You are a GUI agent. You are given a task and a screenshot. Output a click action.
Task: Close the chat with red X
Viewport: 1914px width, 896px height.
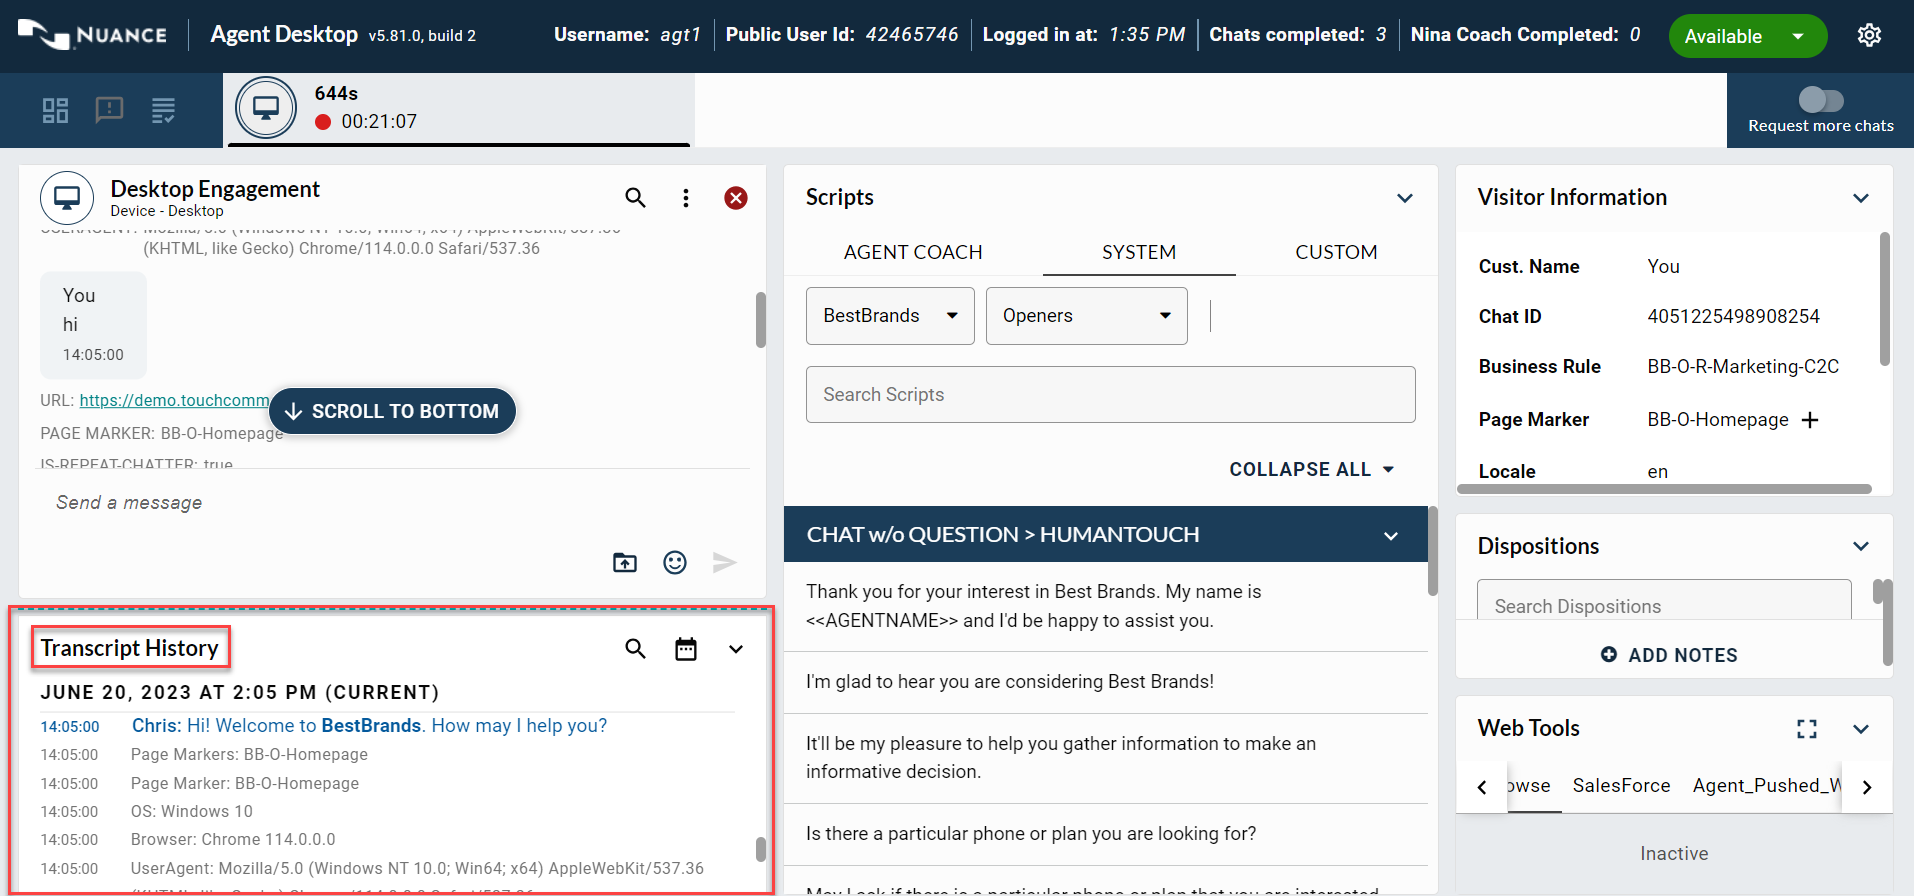pos(736,198)
